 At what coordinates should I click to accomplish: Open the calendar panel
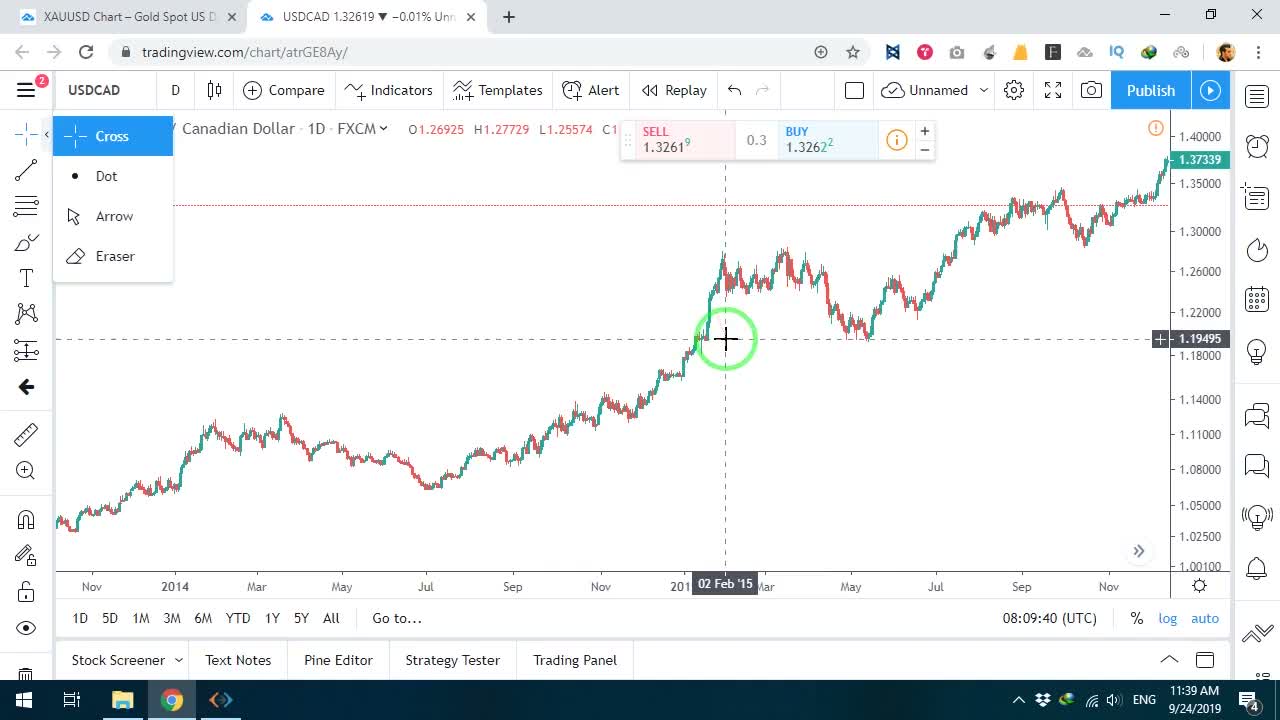click(1257, 299)
